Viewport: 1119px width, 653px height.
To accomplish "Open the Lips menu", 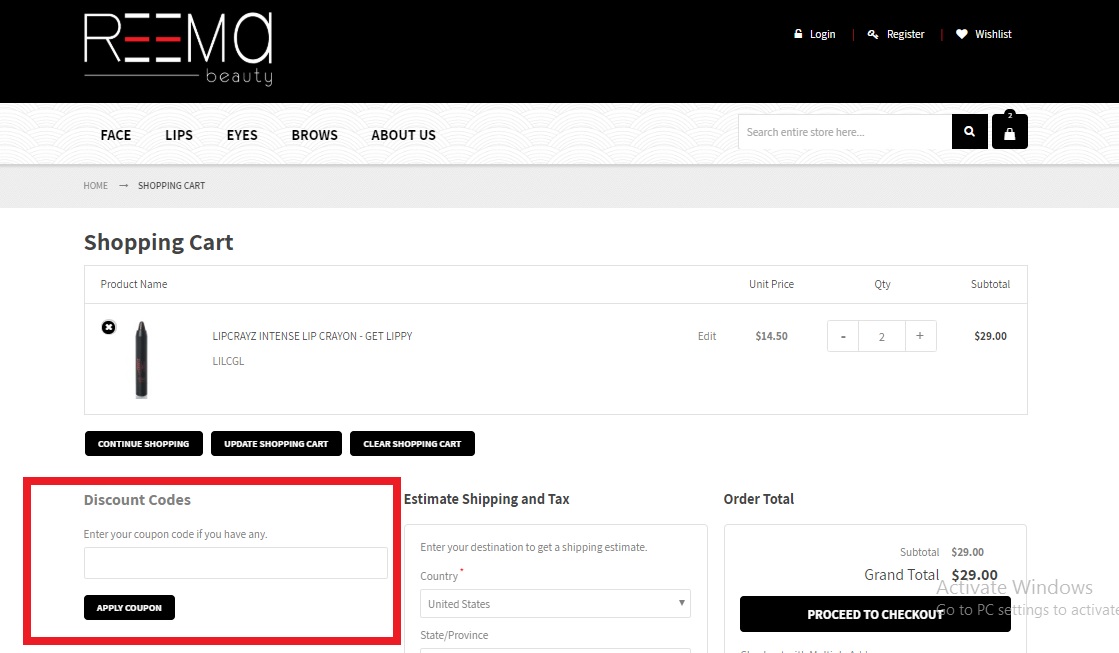I will (178, 135).
